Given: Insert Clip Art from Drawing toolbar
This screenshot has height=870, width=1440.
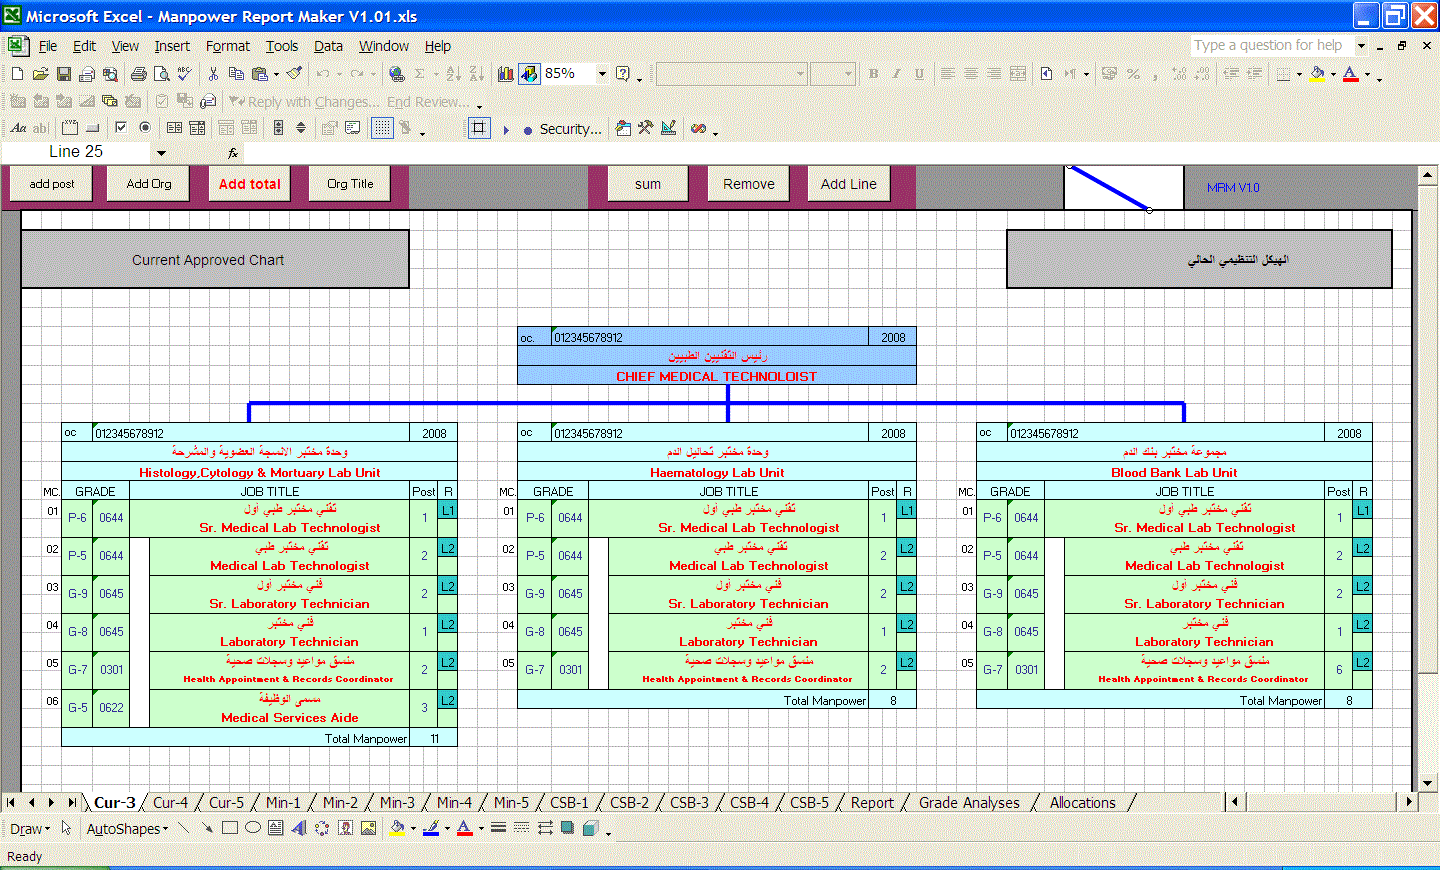Looking at the screenshot, I should pos(345,828).
